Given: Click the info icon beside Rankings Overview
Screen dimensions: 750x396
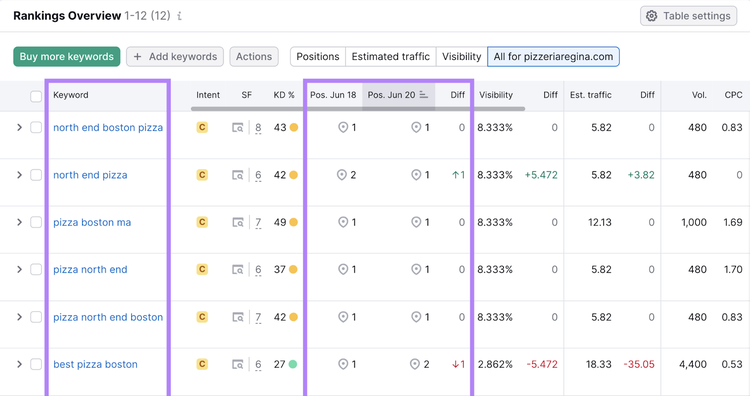Looking at the screenshot, I should tap(179, 16).
